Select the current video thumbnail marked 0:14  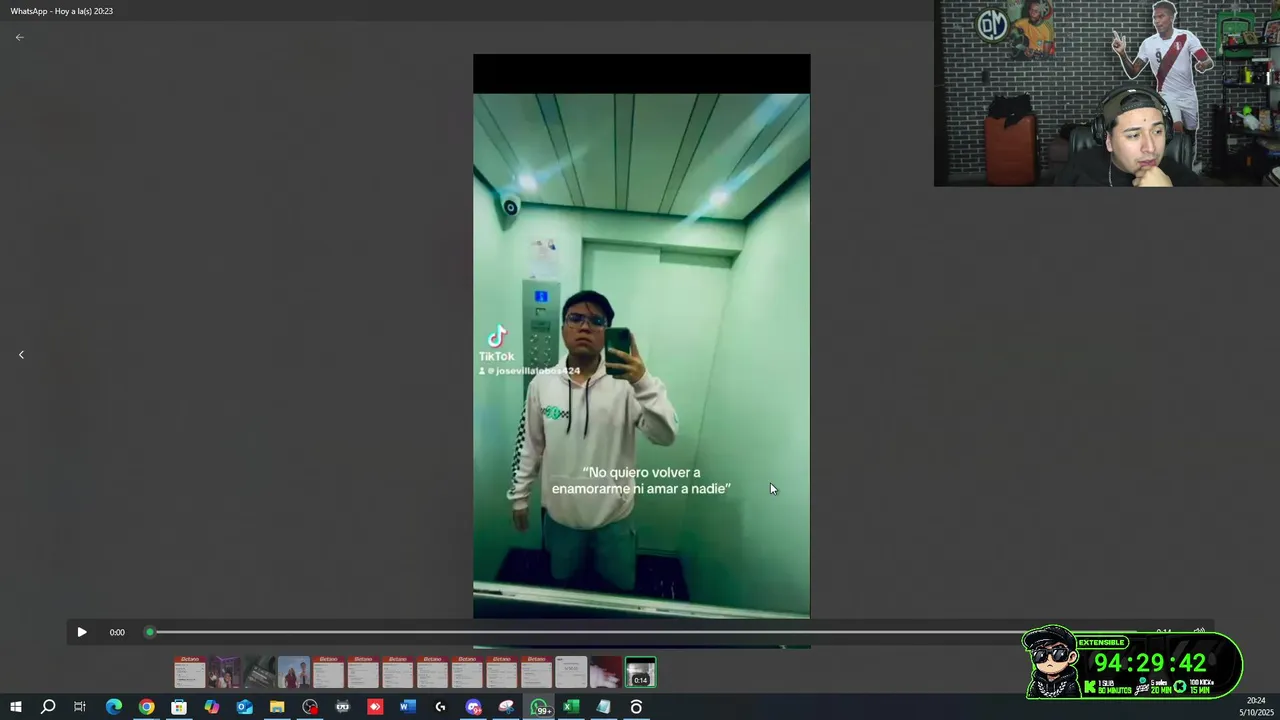coord(641,672)
